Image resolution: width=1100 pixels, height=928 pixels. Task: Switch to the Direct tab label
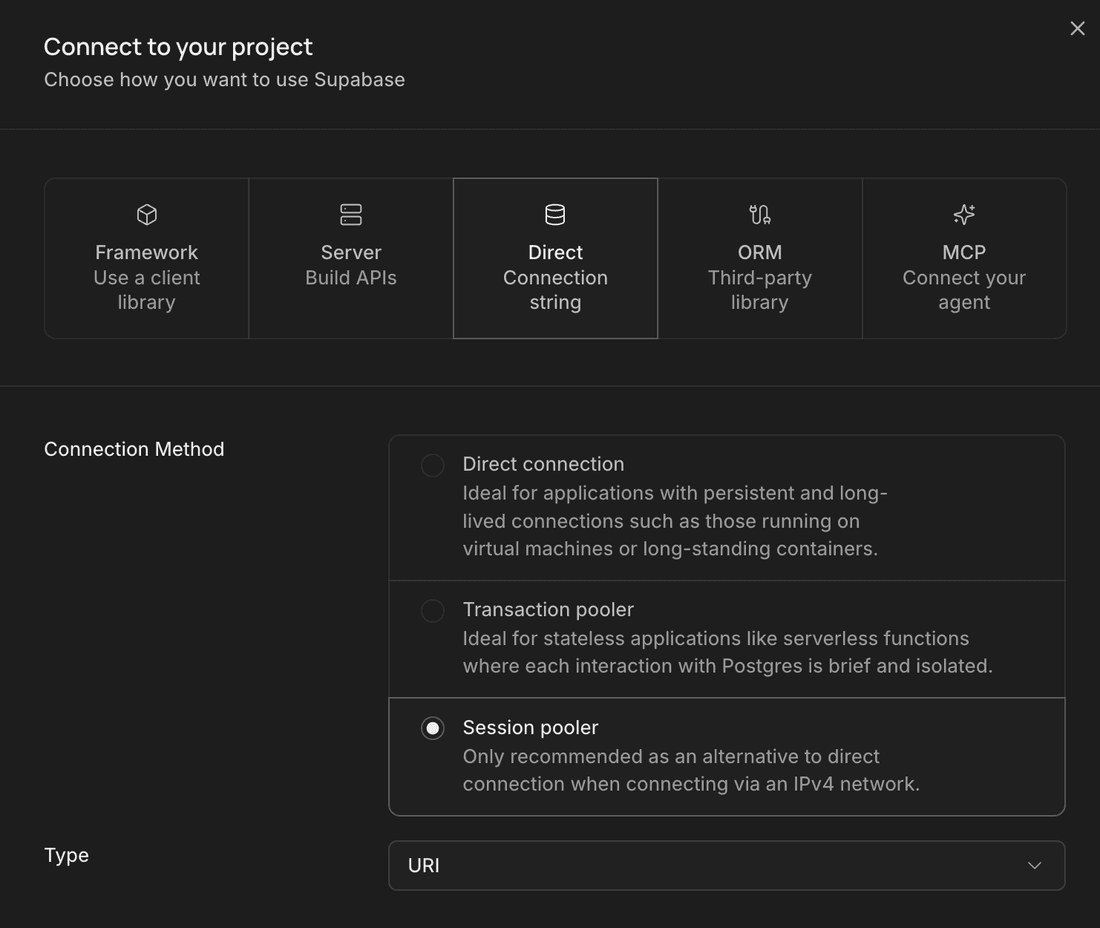(555, 253)
